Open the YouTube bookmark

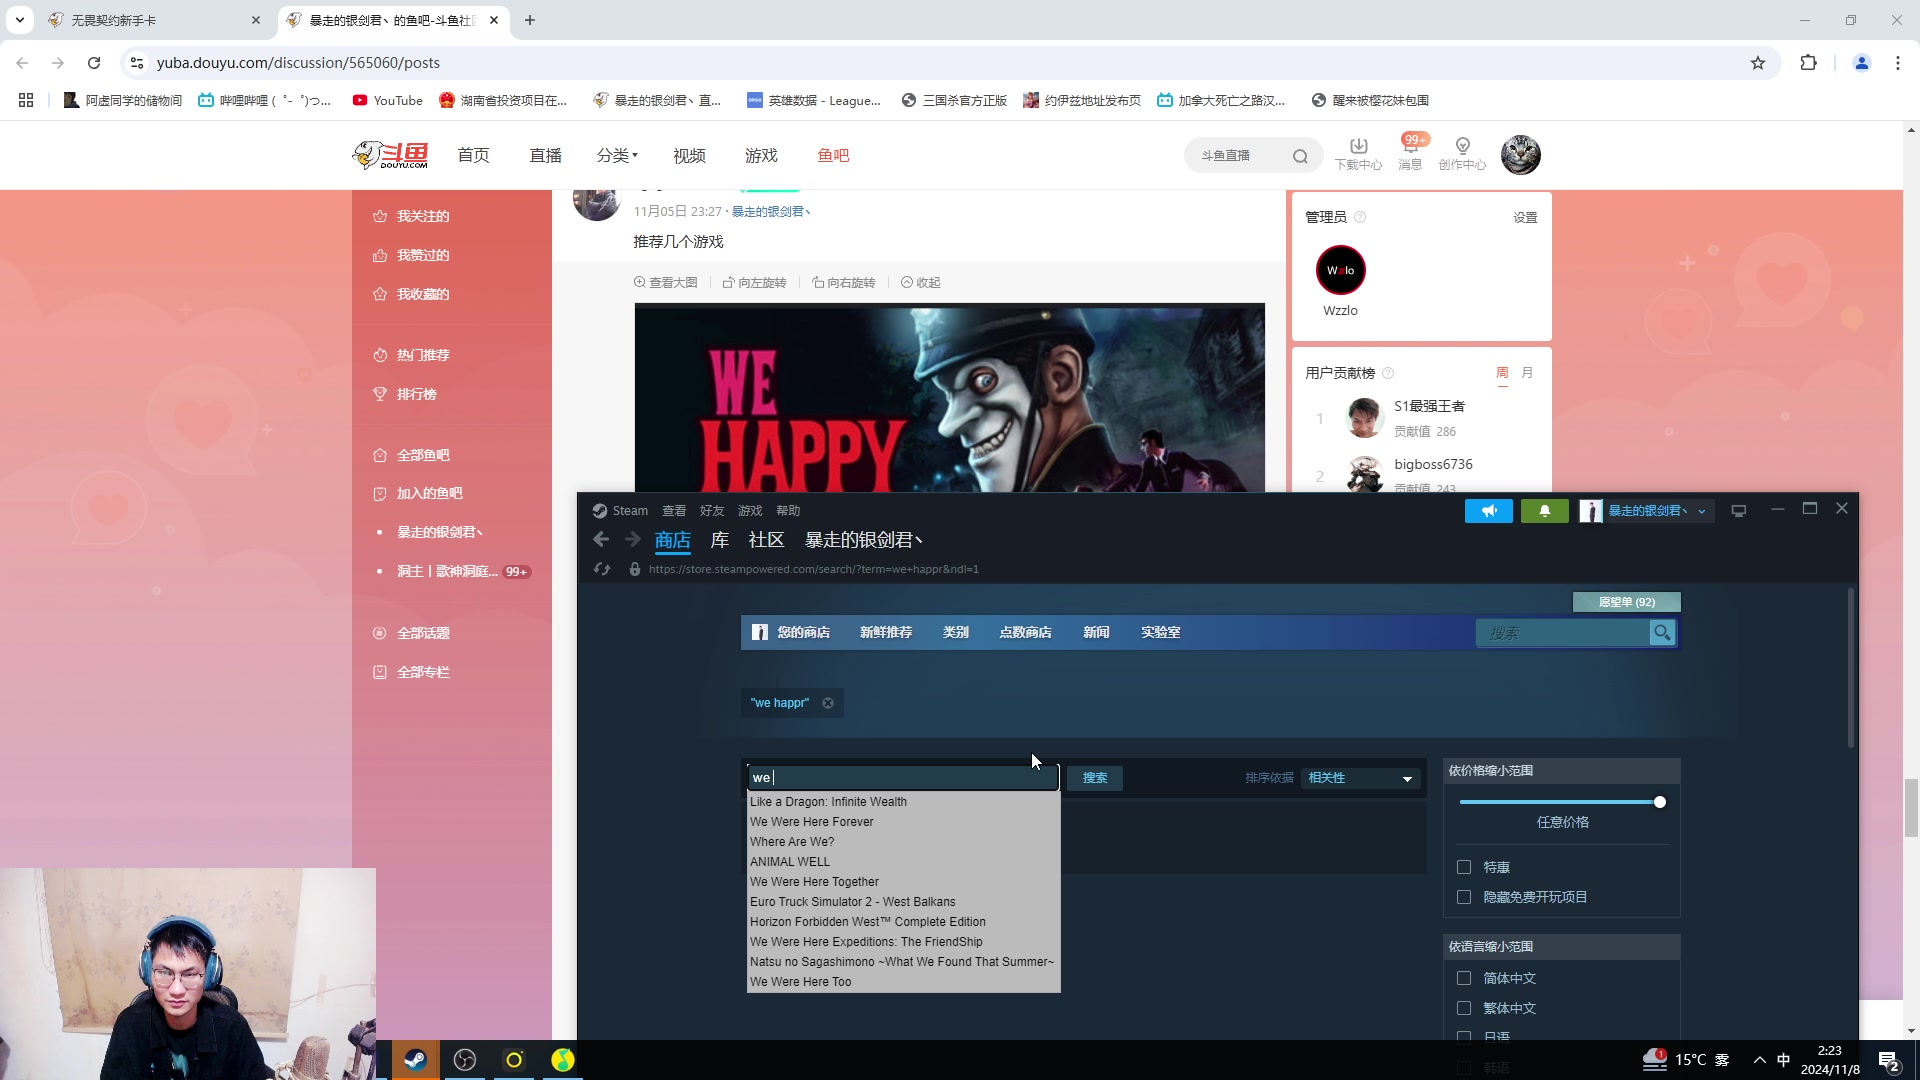tap(387, 100)
